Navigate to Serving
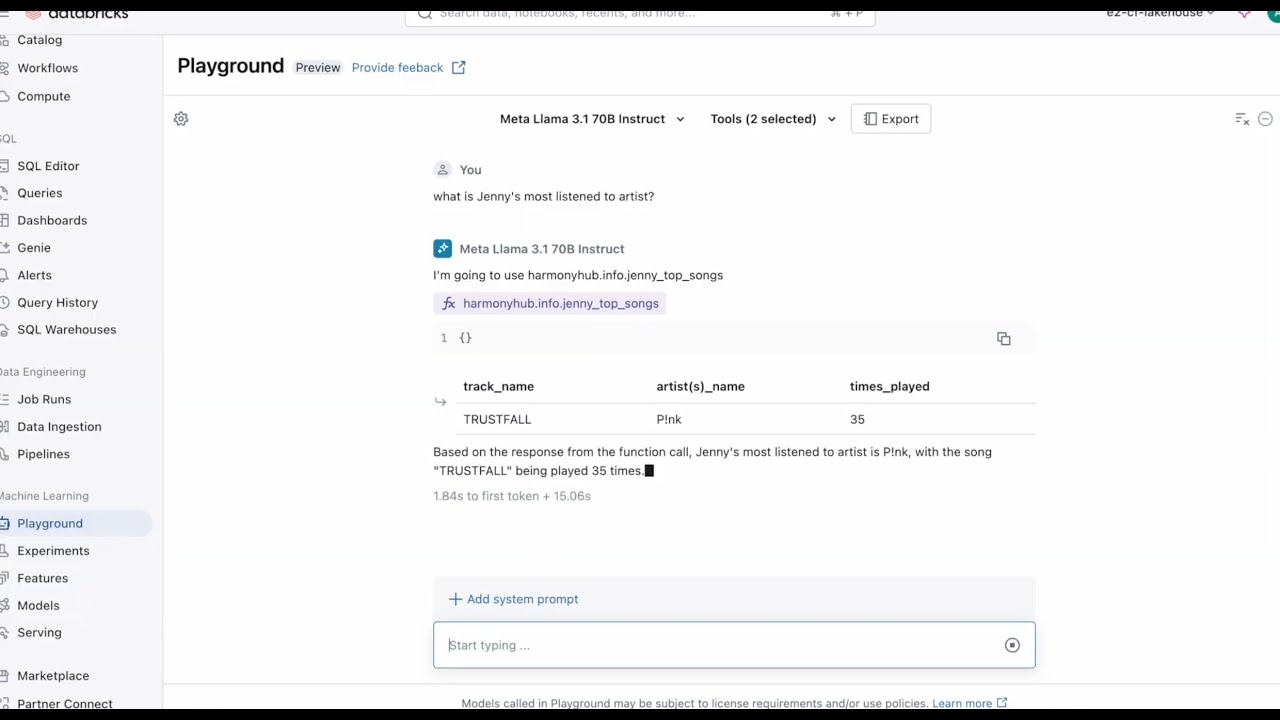The height and width of the screenshot is (720, 1280). (39, 632)
